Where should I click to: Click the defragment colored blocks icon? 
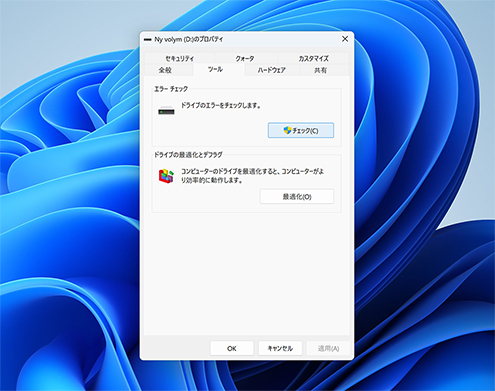tap(166, 176)
